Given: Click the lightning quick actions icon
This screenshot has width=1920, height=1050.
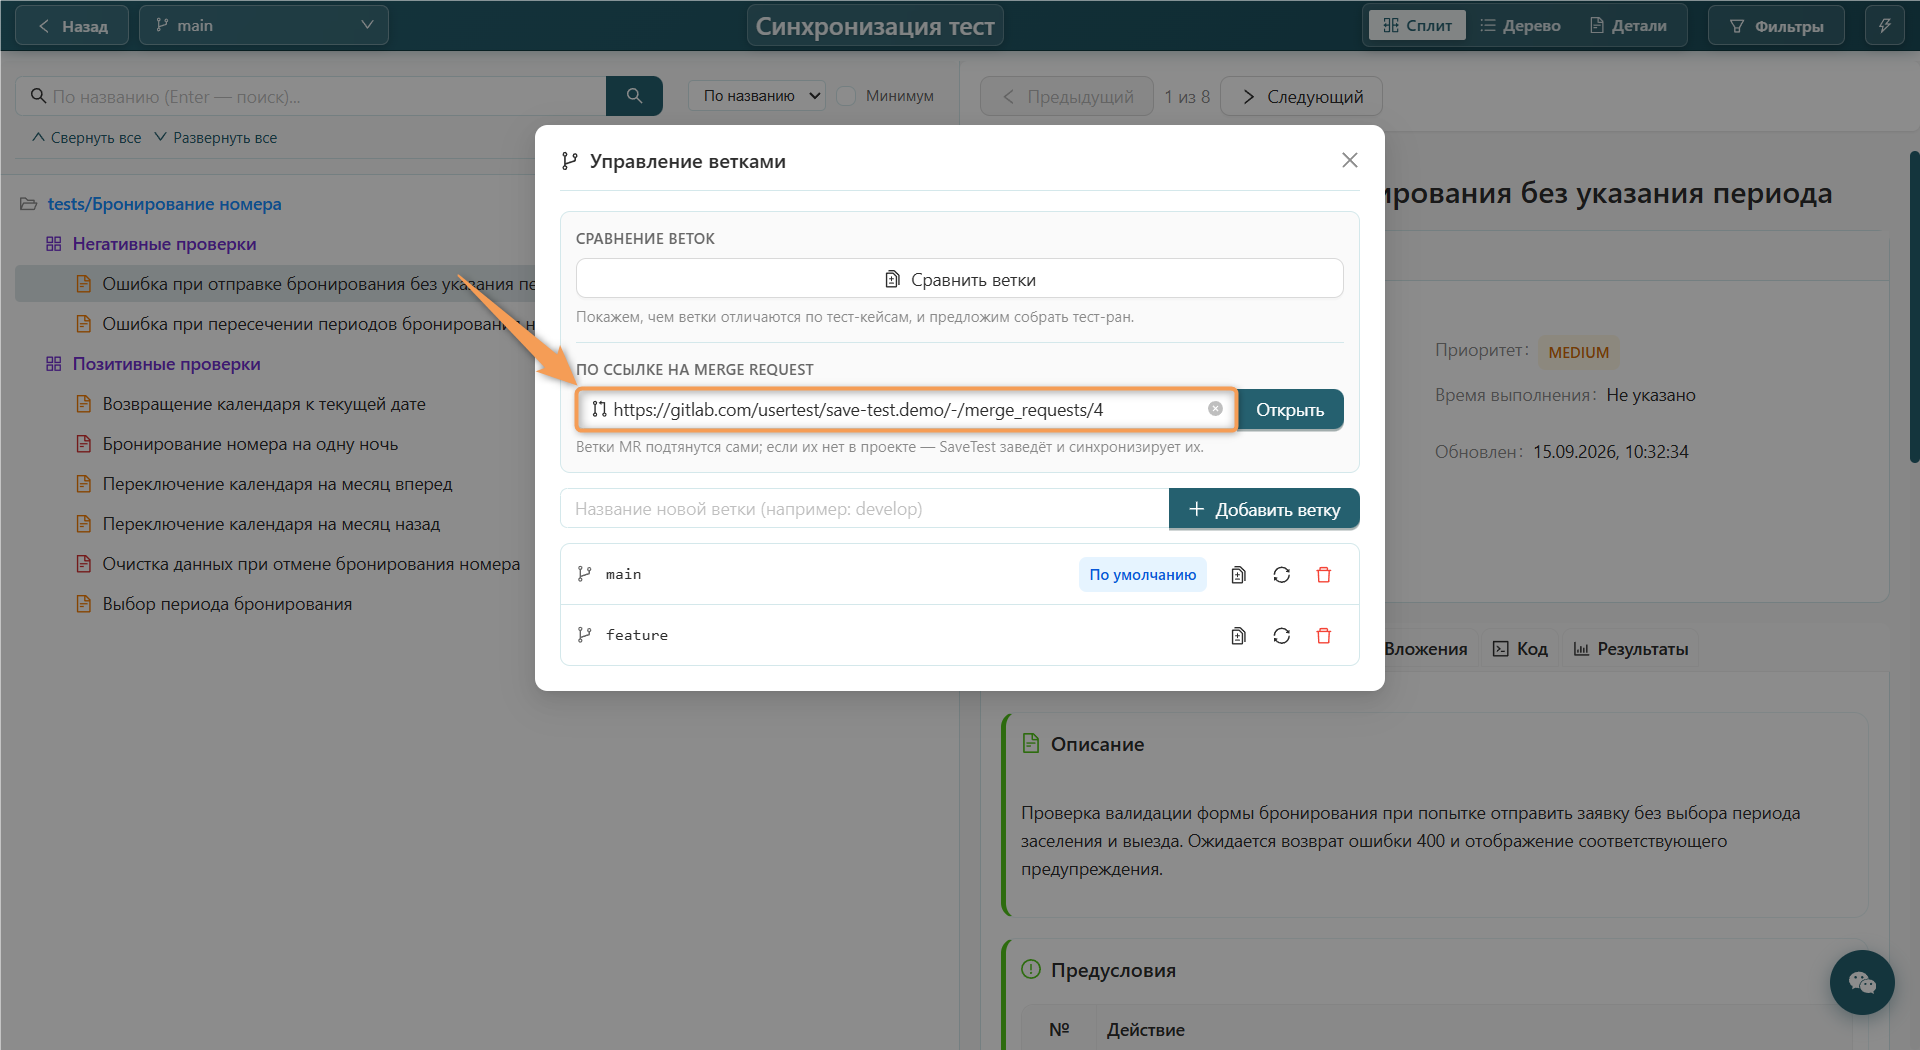Looking at the screenshot, I should click(1884, 26).
